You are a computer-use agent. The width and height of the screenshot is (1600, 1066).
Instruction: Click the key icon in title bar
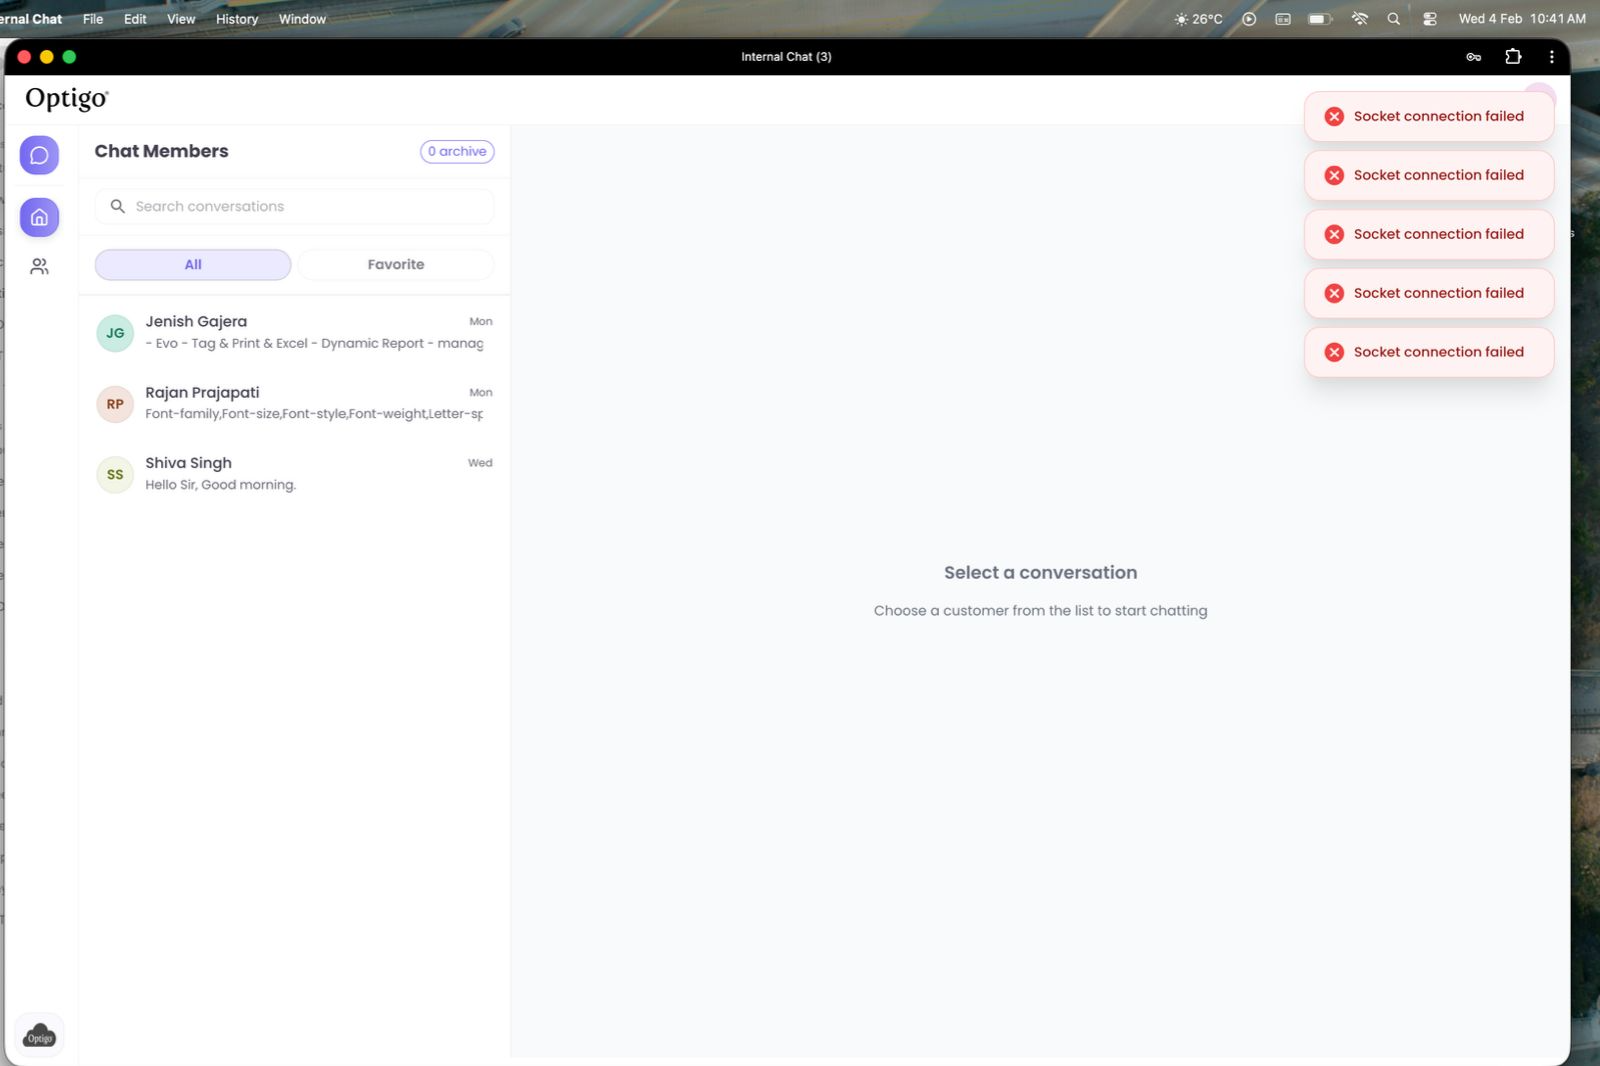[1473, 57]
